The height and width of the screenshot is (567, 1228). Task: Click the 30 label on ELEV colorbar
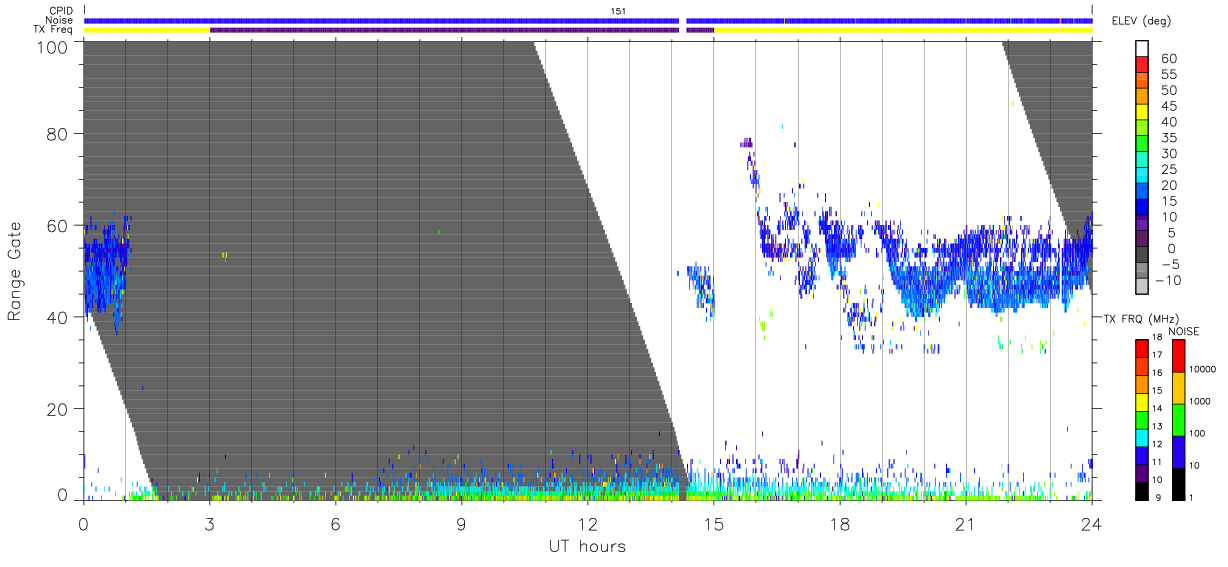[1167, 154]
